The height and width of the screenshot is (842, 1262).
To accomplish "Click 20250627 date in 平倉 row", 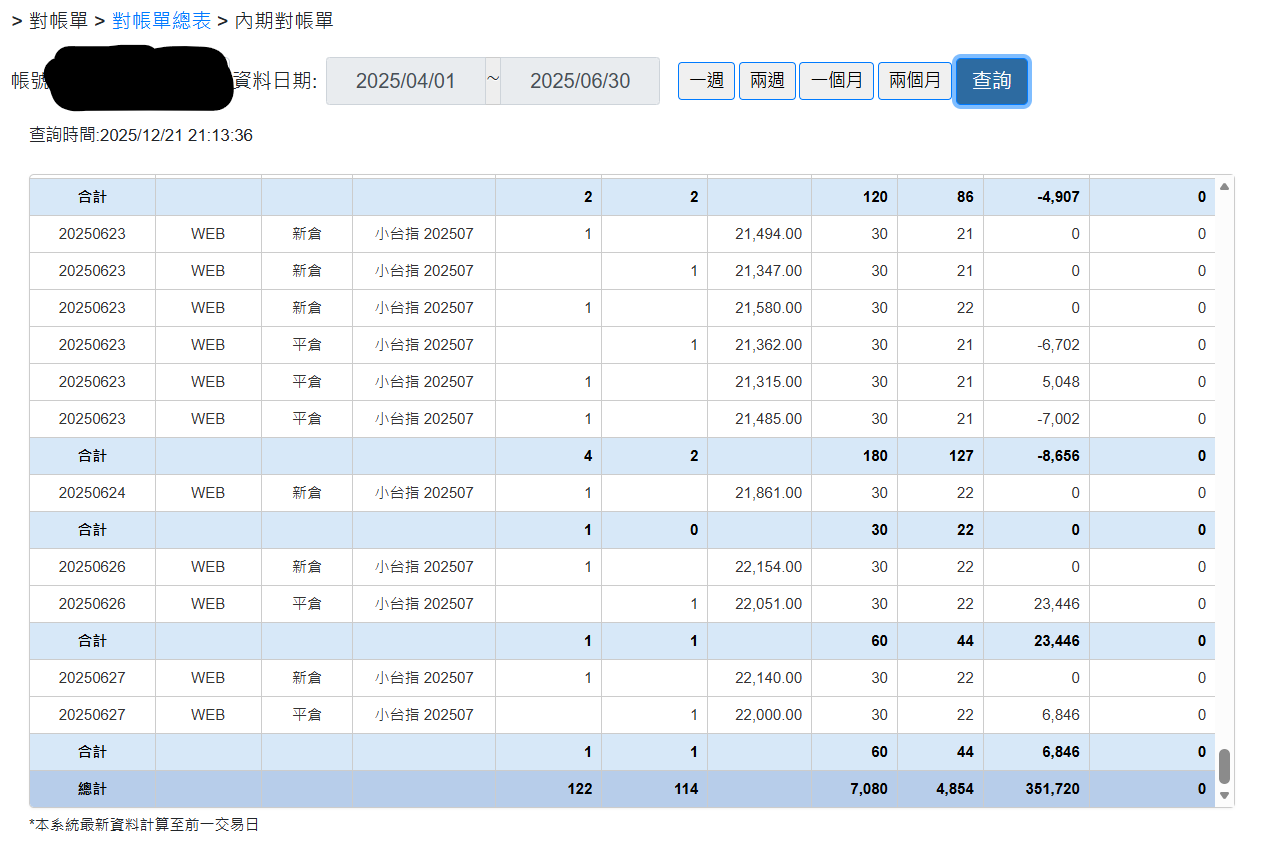I will pos(92,715).
